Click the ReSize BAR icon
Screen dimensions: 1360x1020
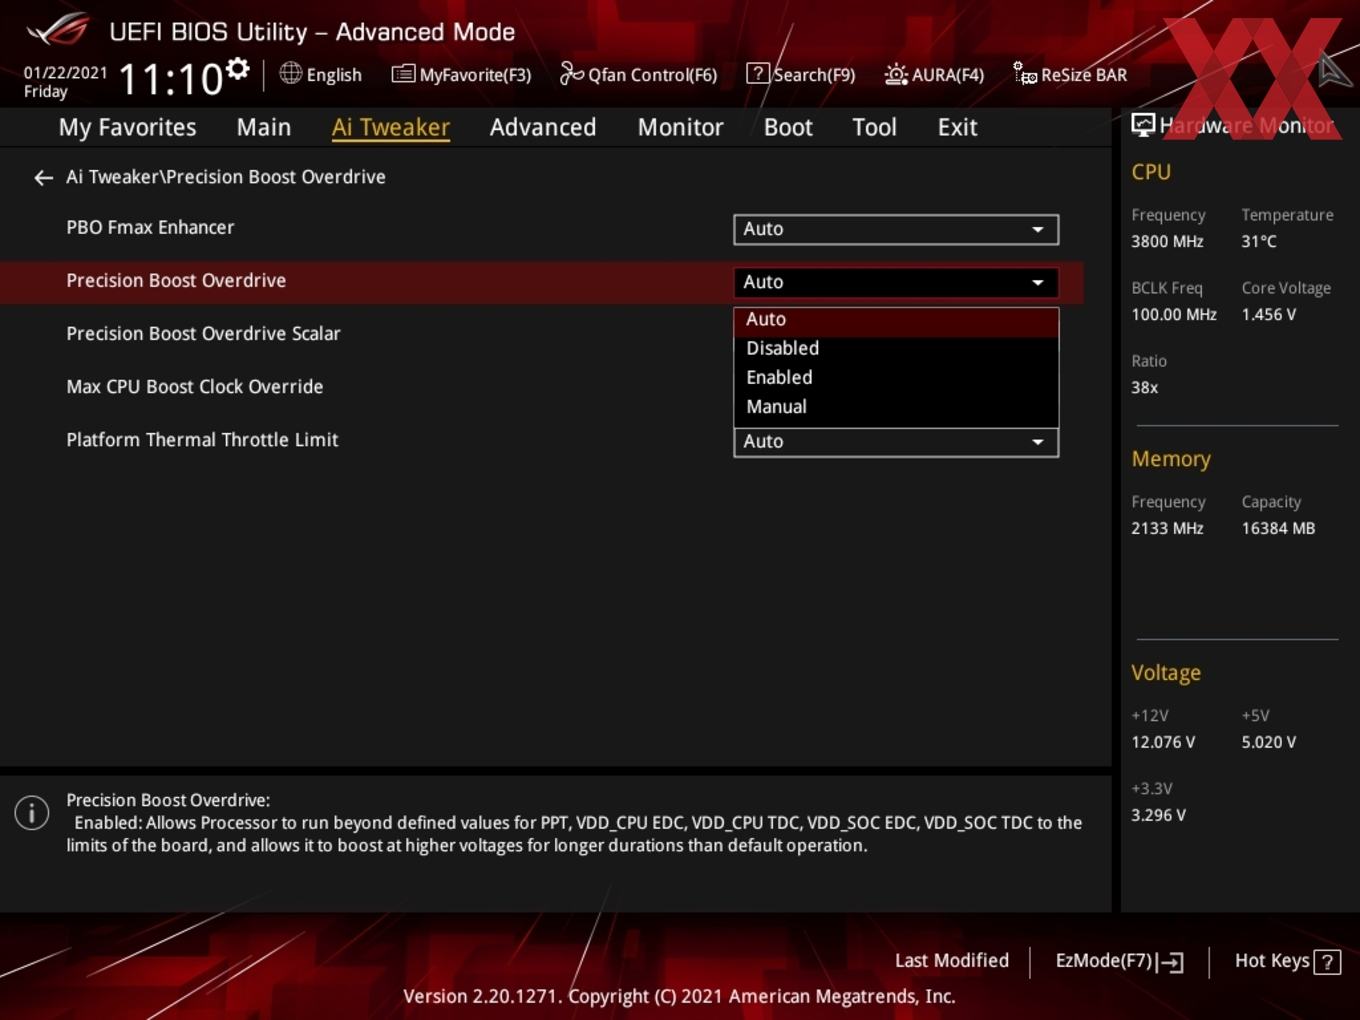(1025, 74)
